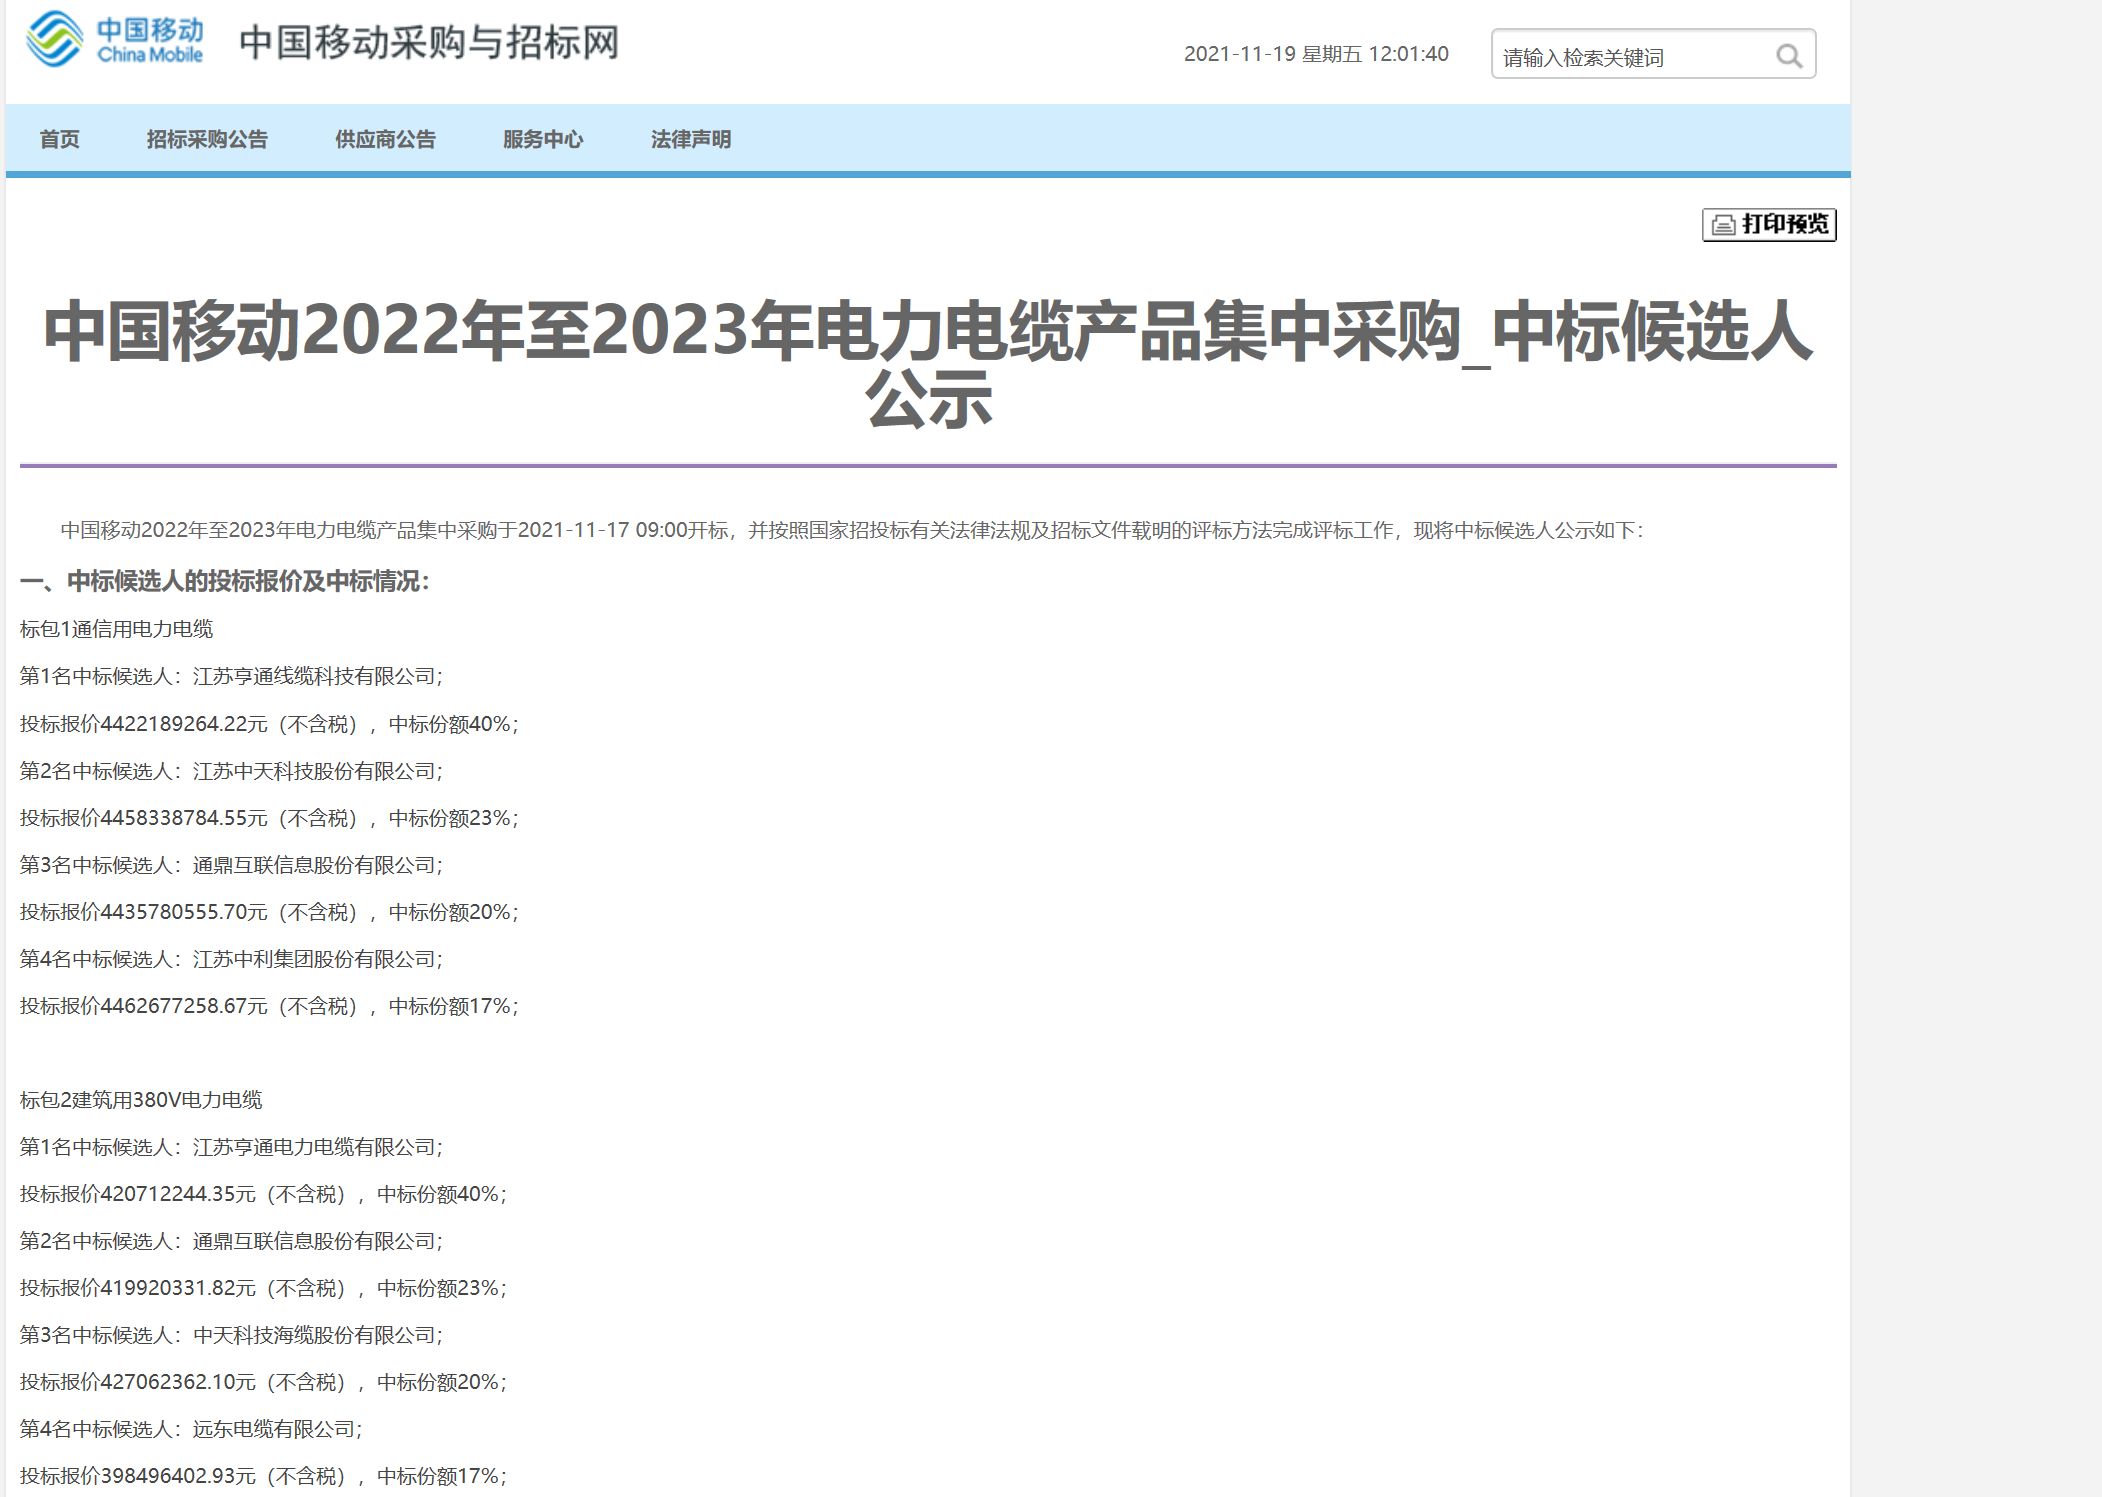The image size is (2102, 1497).
Task: Click the intro paragraph about 2021-11-17 09:00开标
Action: click(x=851, y=530)
